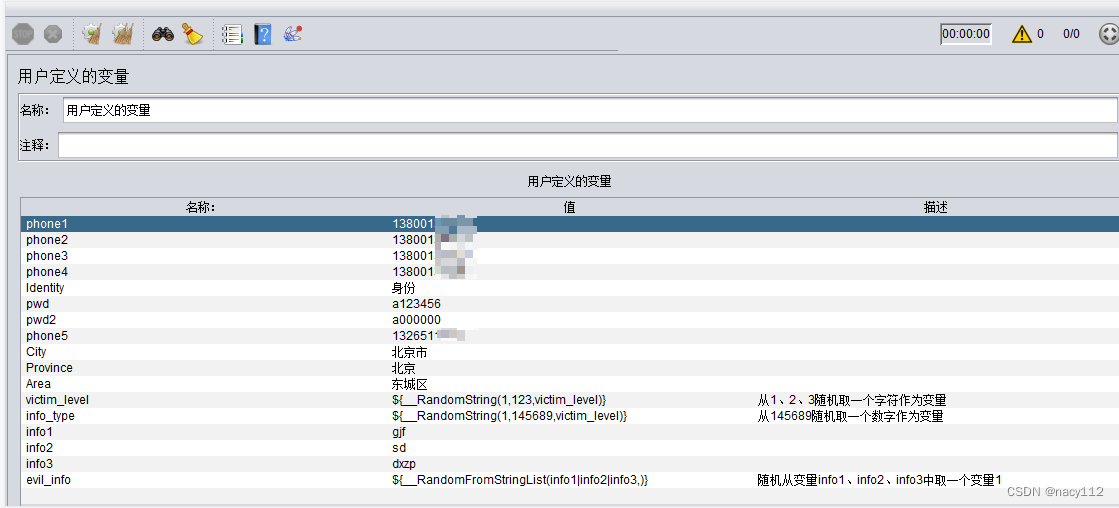This screenshot has width=1119, height=508.
Task: Click the yellow warning triangle icon
Action: [1022, 34]
